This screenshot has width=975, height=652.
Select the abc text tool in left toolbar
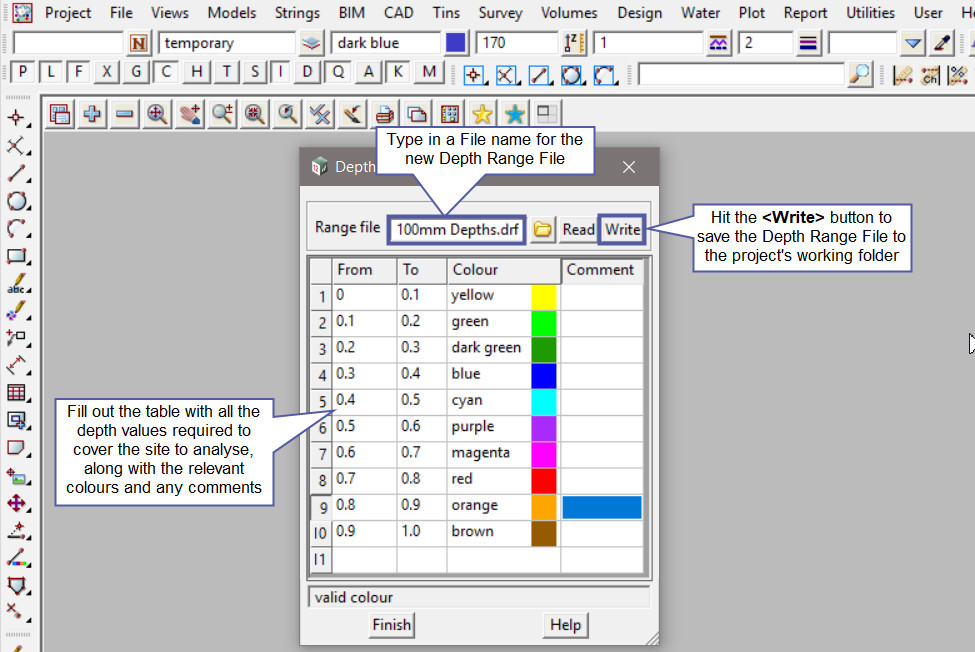16,284
